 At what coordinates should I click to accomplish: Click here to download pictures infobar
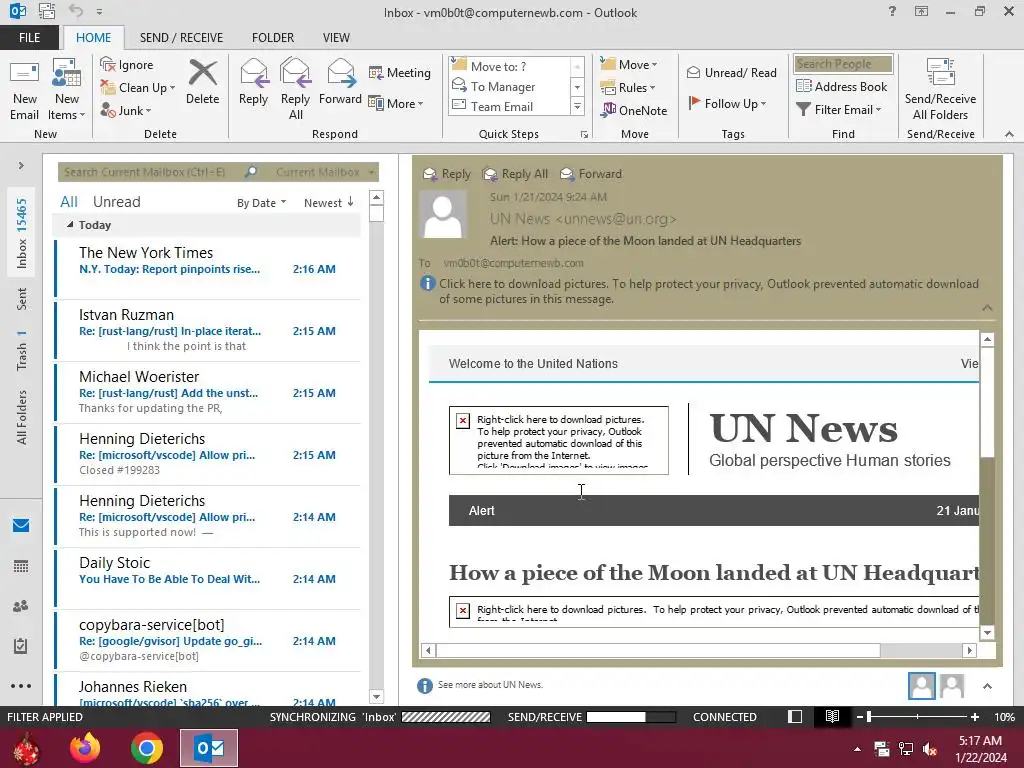point(699,291)
